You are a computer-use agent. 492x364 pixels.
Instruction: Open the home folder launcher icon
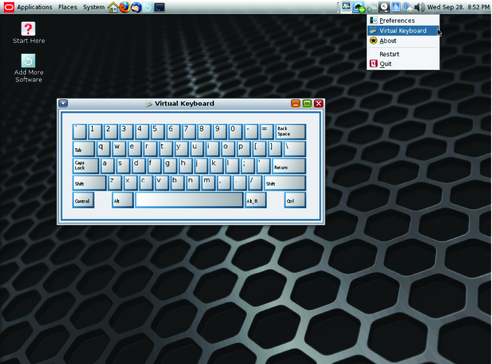113,7
